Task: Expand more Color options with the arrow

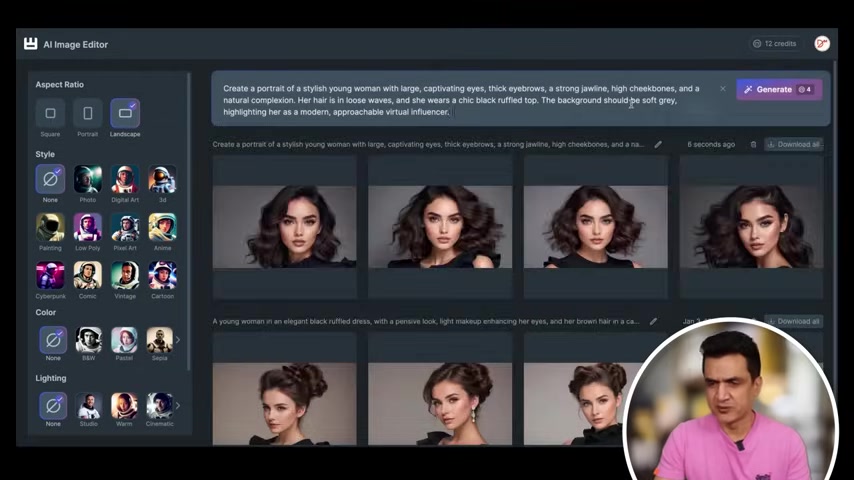Action: pyautogui.click(x=178, y=340)
